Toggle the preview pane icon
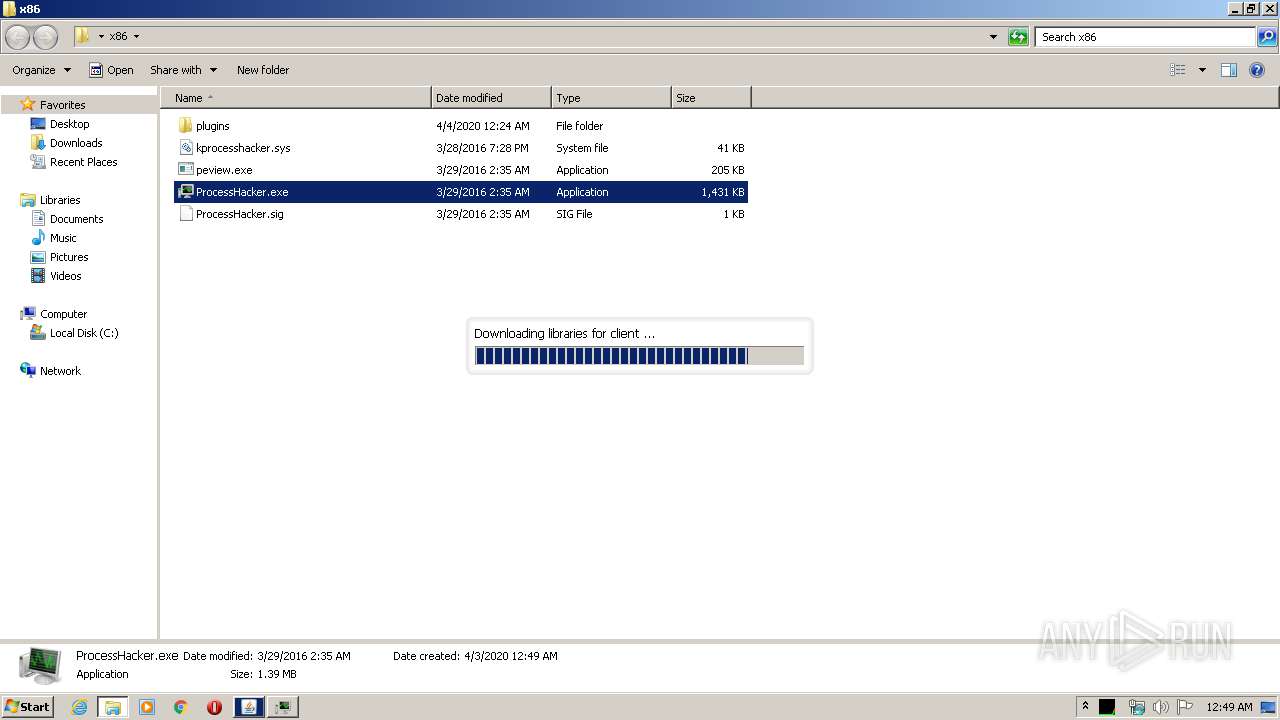 pyautogui.click(x=1229, y=70)
